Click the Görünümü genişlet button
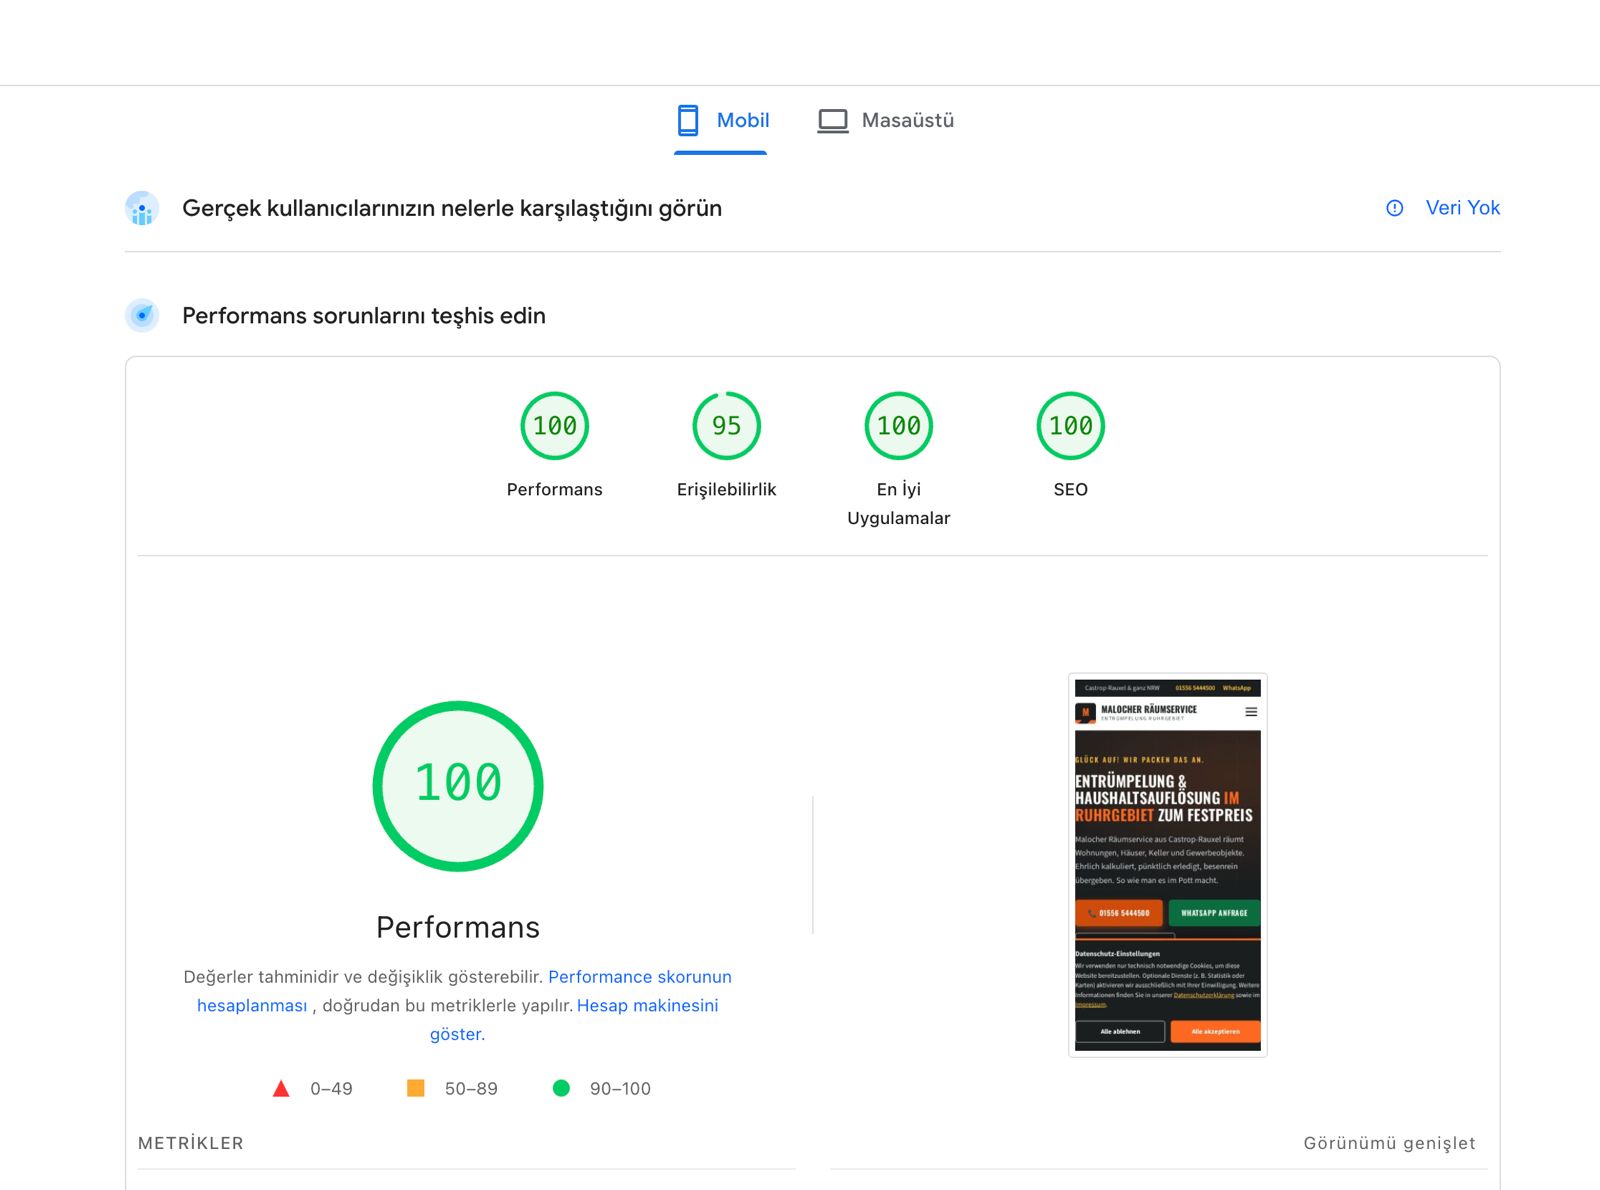 [x=1389, y=1143]
